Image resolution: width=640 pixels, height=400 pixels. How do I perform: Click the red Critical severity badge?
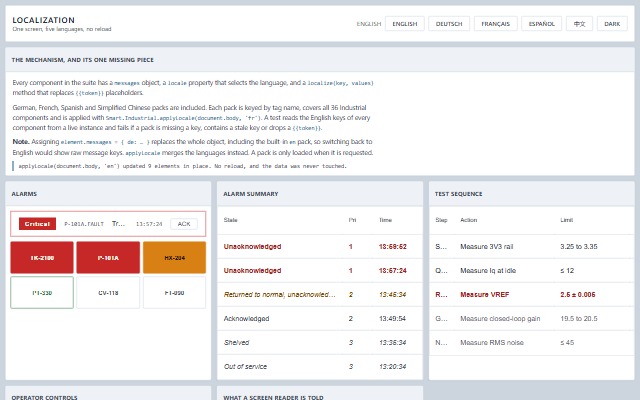tap(37, 224)
